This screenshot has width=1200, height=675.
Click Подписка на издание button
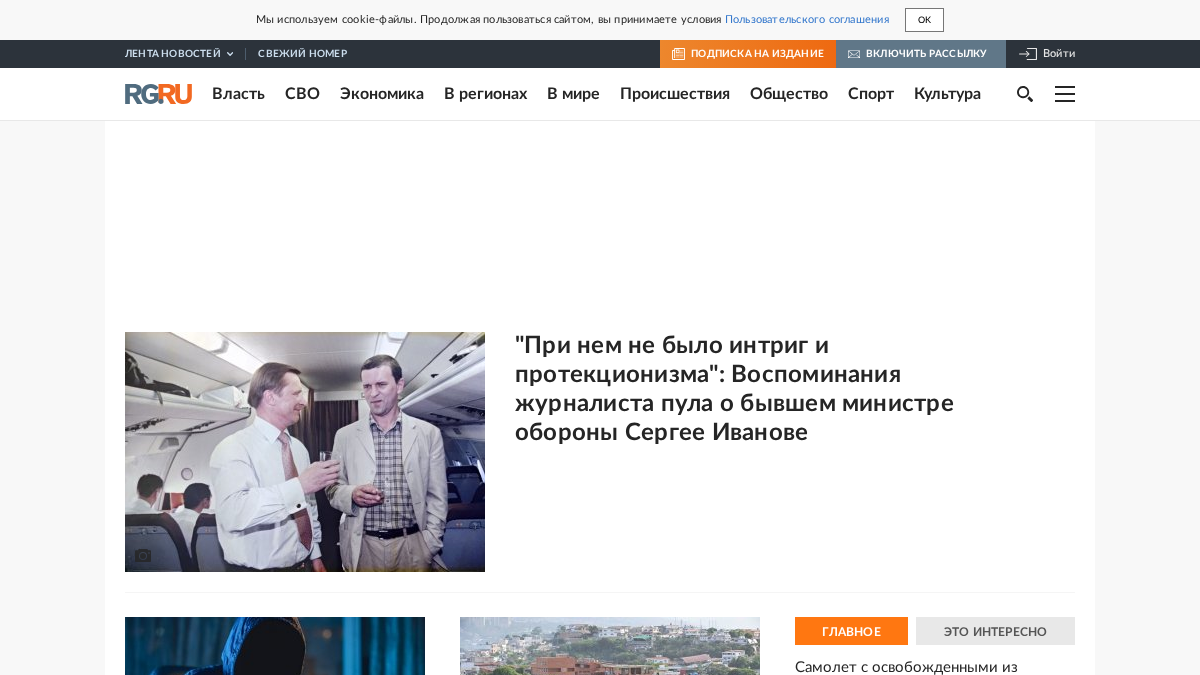click(748, 54)
